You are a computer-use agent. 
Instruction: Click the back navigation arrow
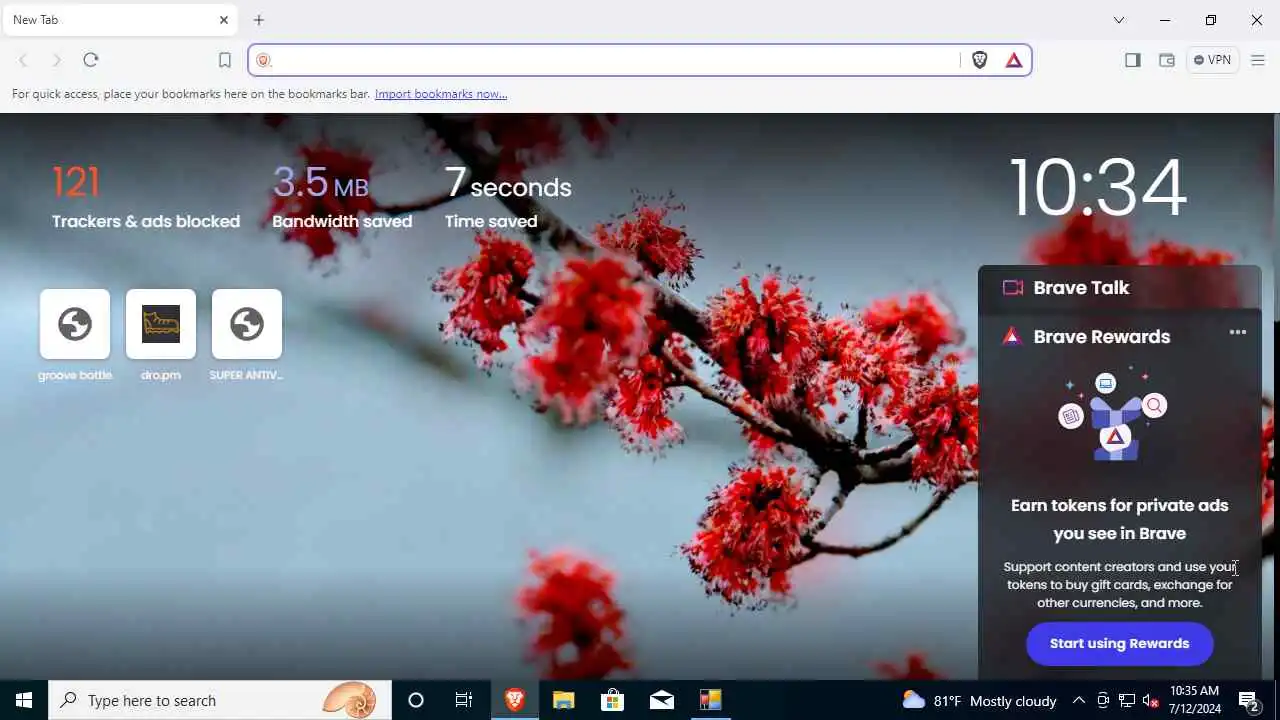pyautogui.click(x=23, y=60)
